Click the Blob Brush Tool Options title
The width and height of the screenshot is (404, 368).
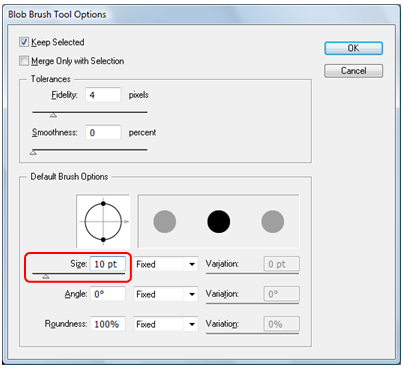click(x=57, y=15)
